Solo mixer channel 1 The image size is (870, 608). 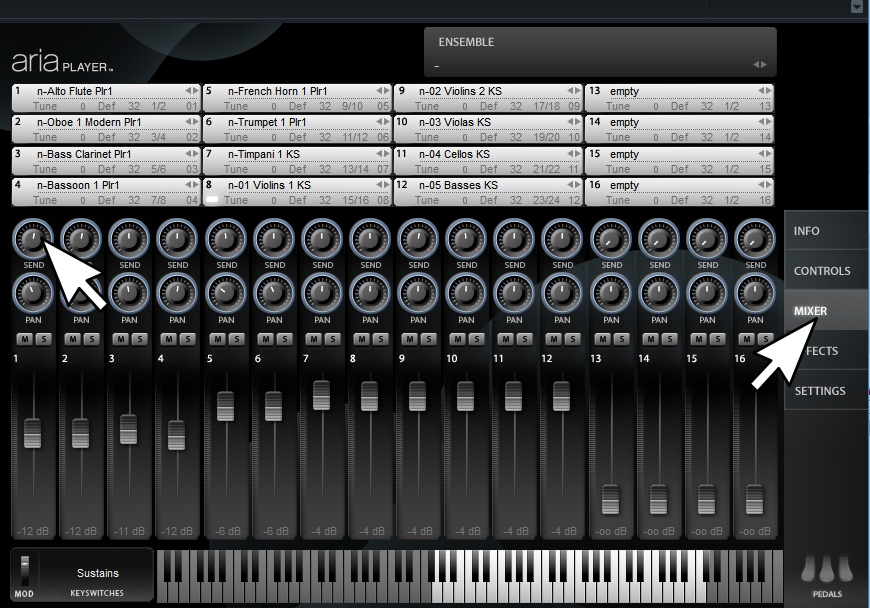click(x=43, y=339)
